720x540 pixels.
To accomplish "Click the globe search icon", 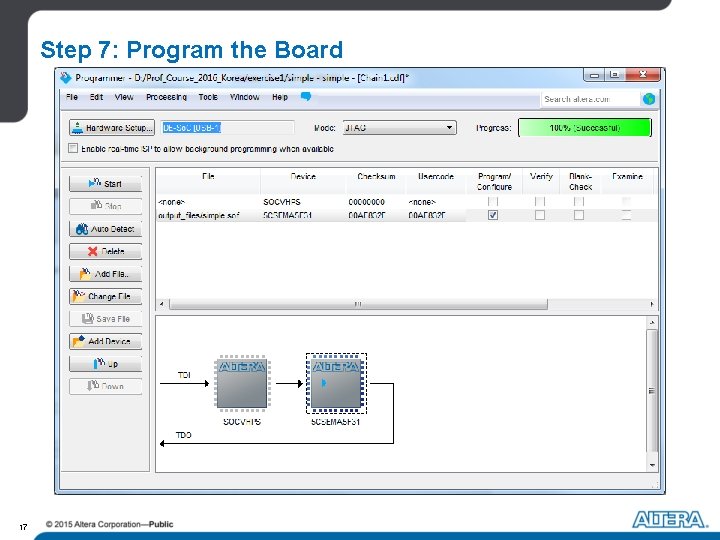I will 648,99.
